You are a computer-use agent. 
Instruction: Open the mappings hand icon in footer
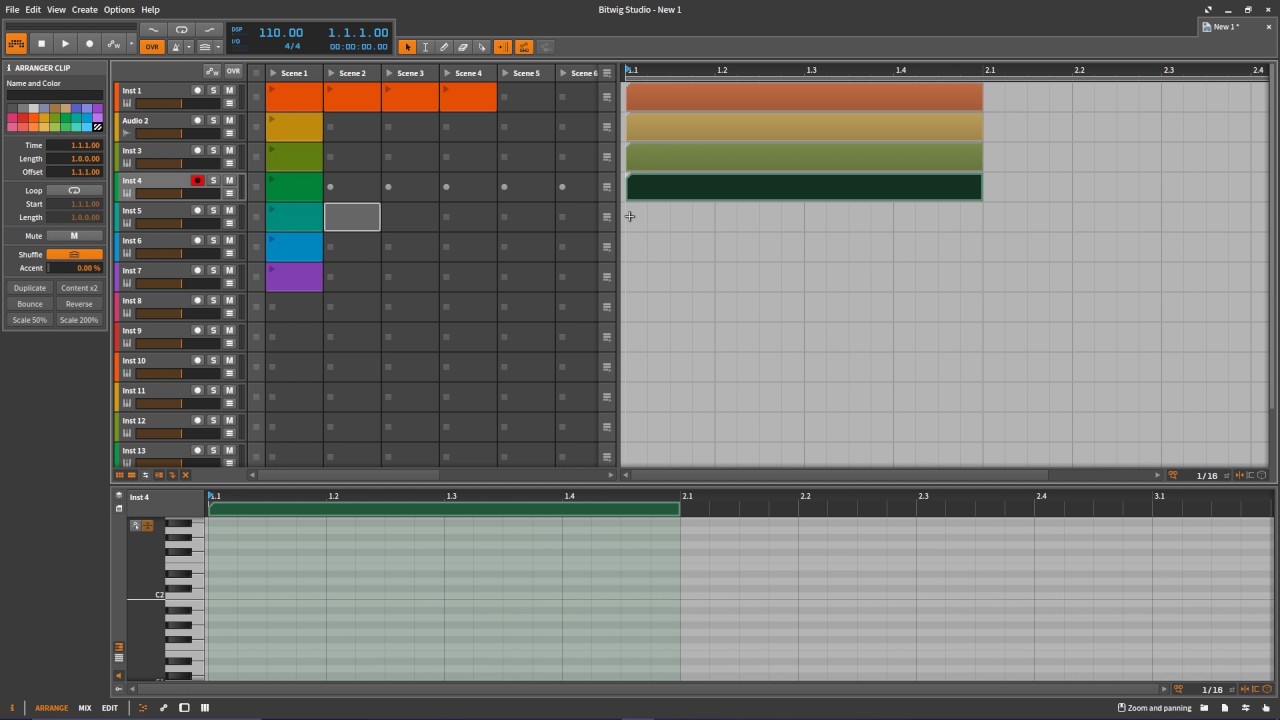[1266, 708]
